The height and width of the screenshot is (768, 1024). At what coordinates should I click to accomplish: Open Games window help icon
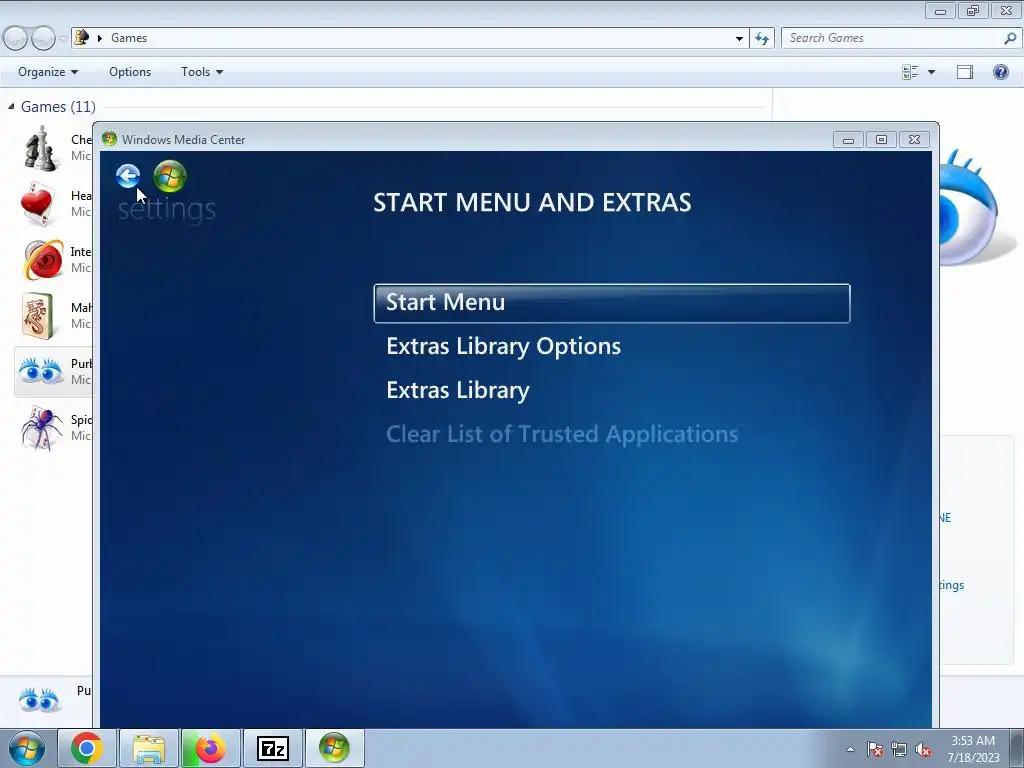point(1000,72)
